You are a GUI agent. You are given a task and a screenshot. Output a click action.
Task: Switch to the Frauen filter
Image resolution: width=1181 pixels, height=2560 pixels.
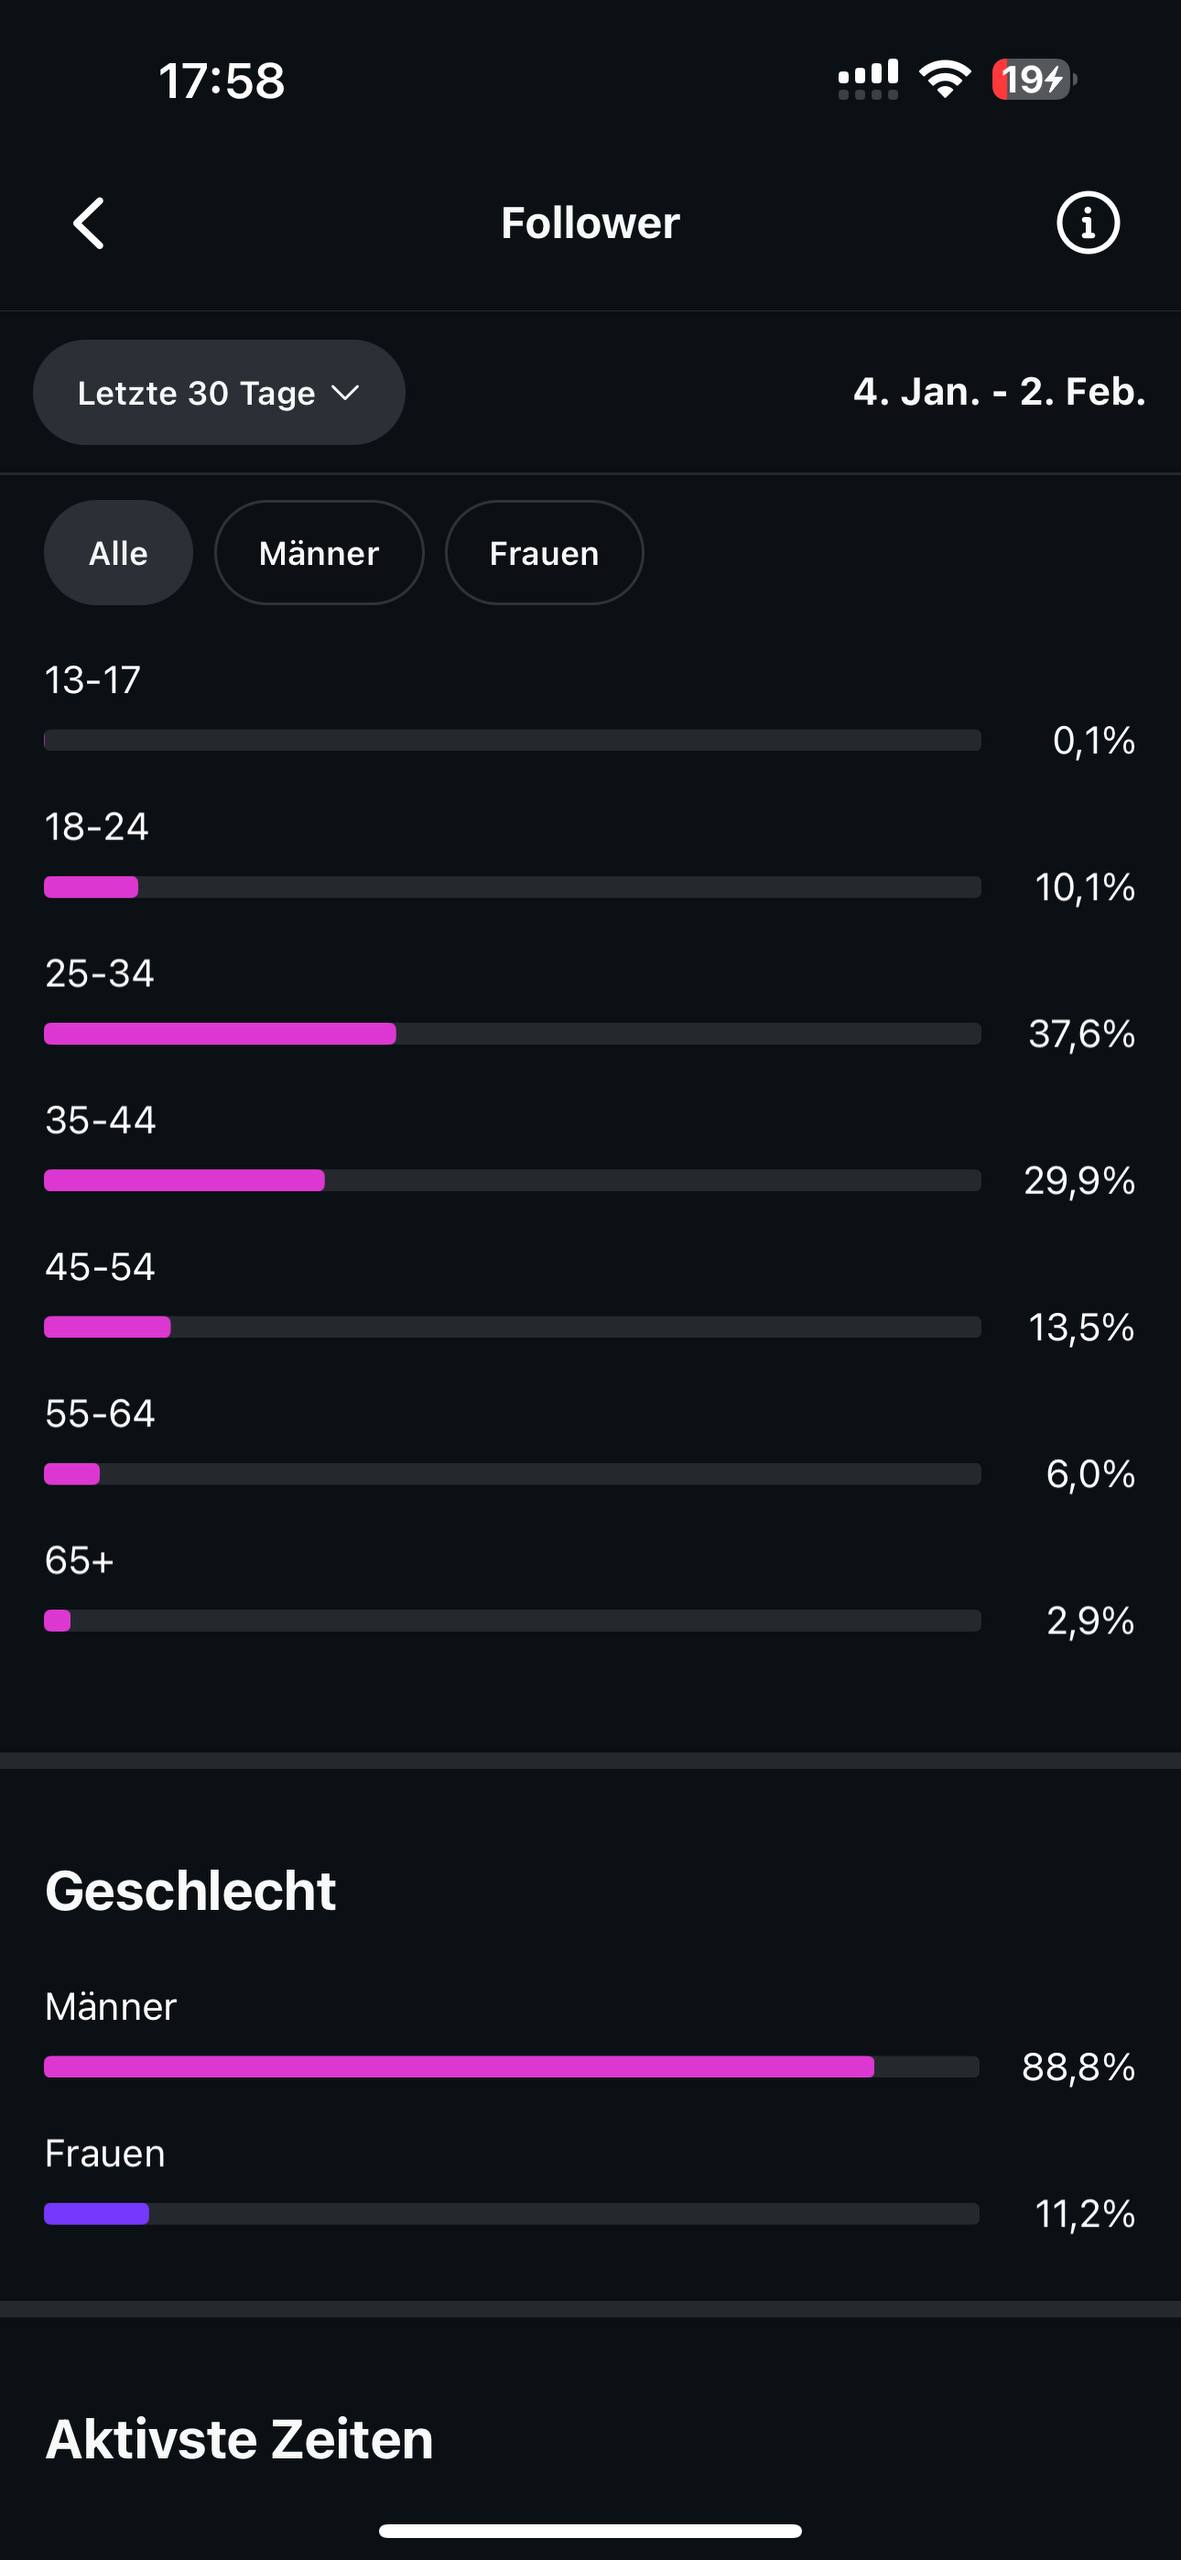(544, 553)
